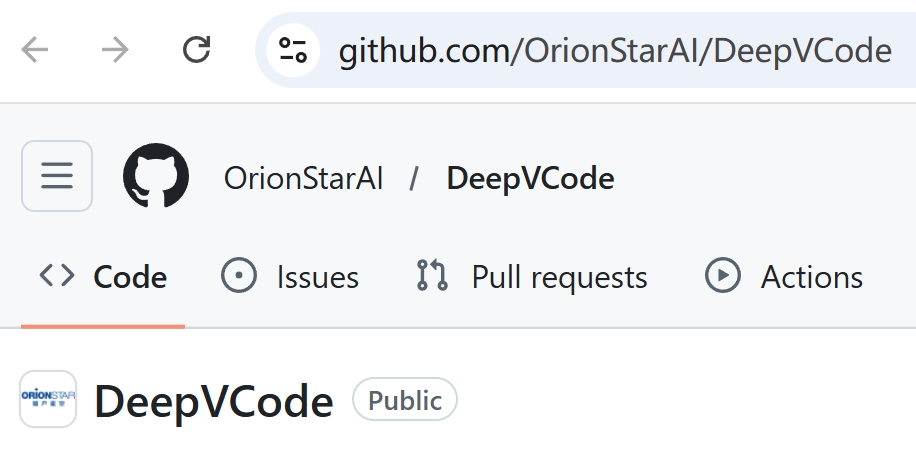Go forward to the next page

[115, 50]
